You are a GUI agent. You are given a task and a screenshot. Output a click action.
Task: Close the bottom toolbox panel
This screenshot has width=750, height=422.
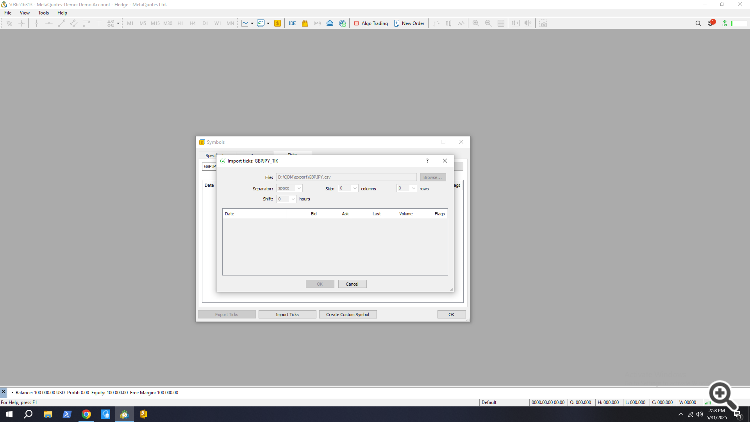(3, 392)
